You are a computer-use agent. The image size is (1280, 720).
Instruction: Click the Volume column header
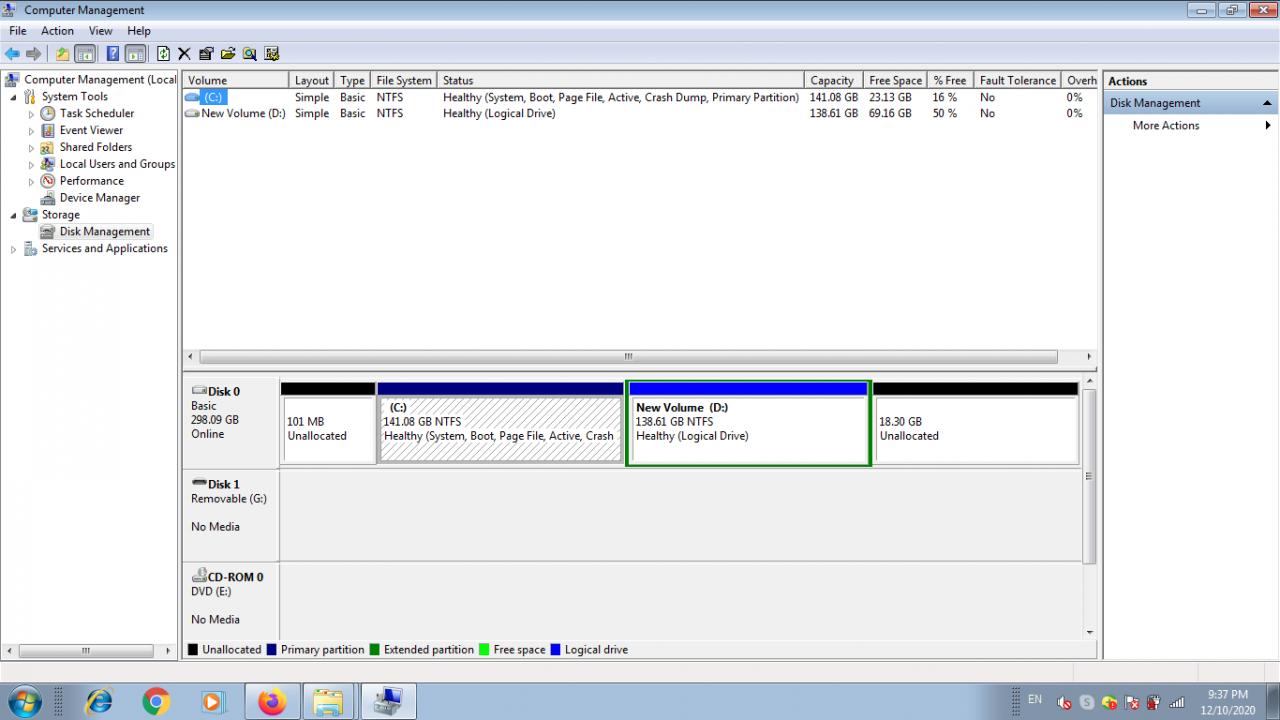pos(236,80)
